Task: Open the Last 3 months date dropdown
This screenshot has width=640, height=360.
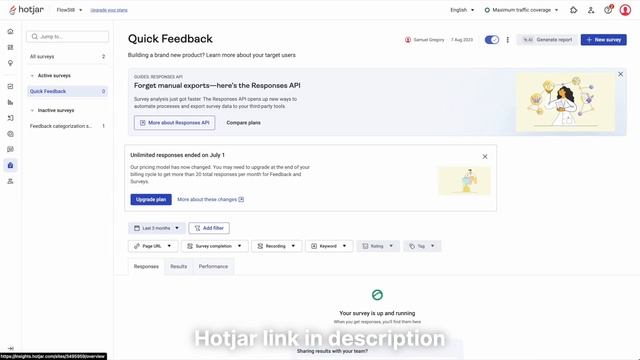Action: (157, 228)
